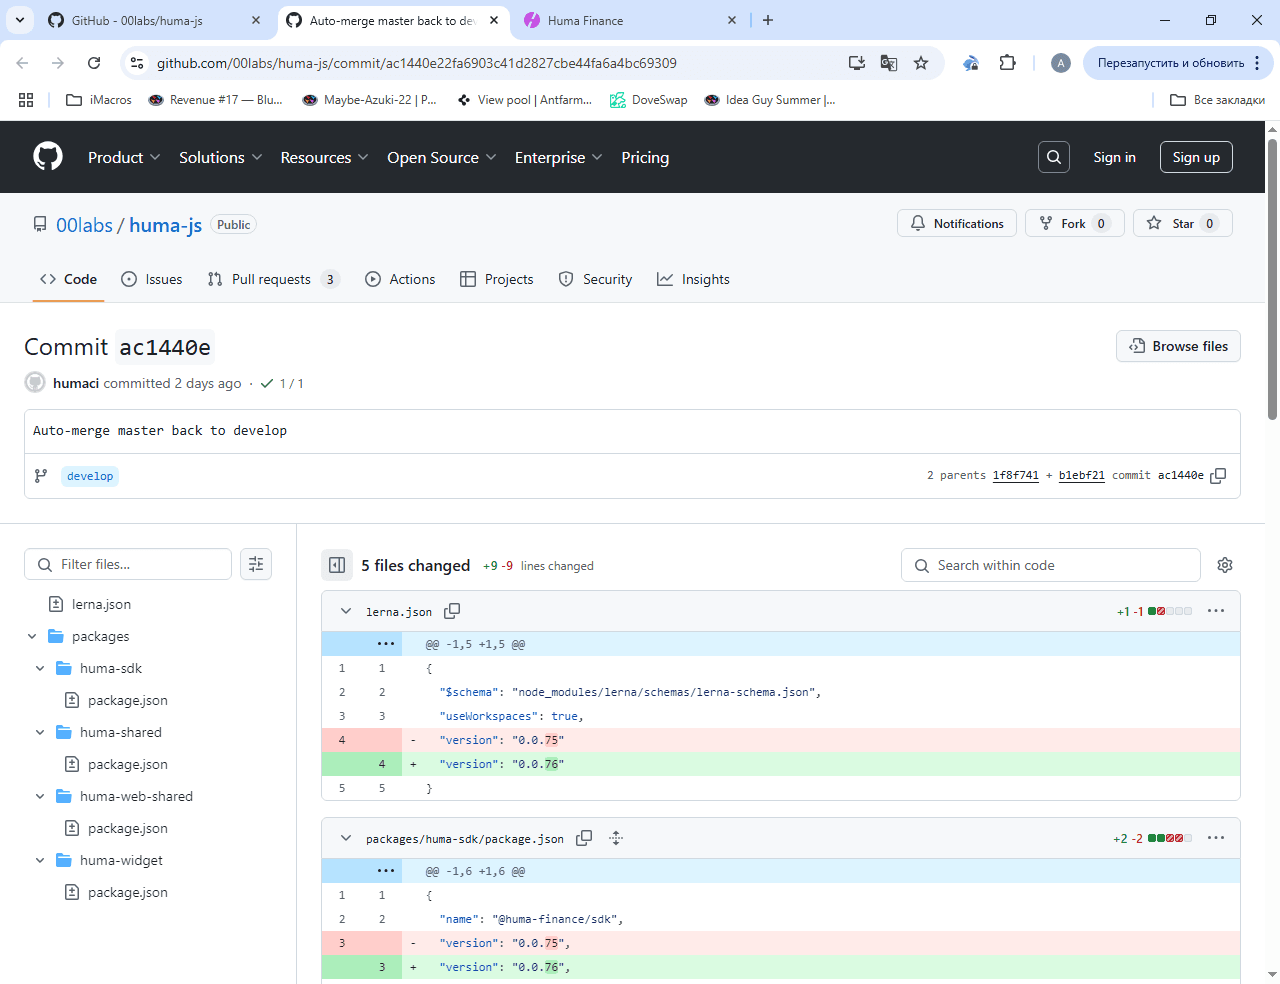Open the Security tab
The image size is (1280, 984).
(x=595, y=279)
